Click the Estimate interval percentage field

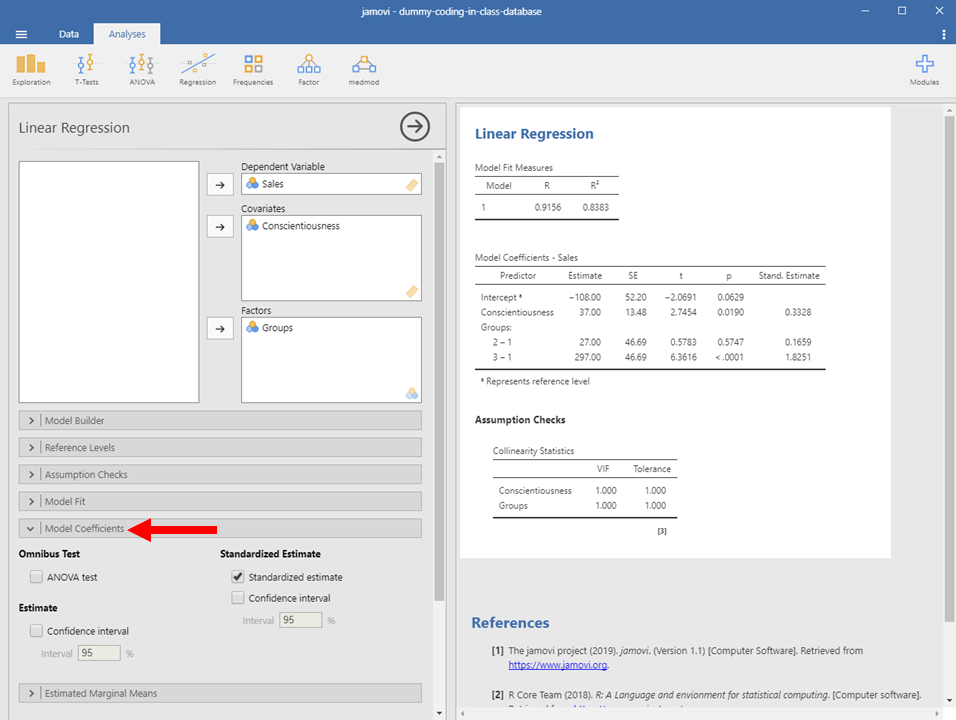[x=99, y=653]
